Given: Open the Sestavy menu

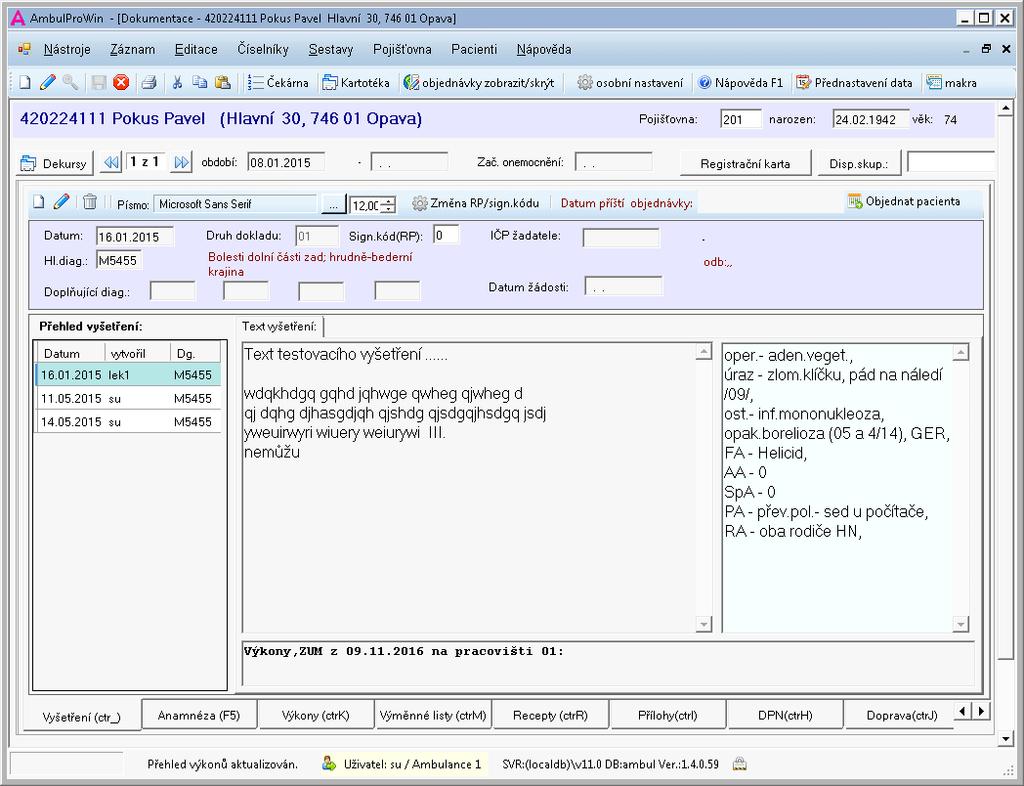Looking at the screenshot, I should click(330, 50).
